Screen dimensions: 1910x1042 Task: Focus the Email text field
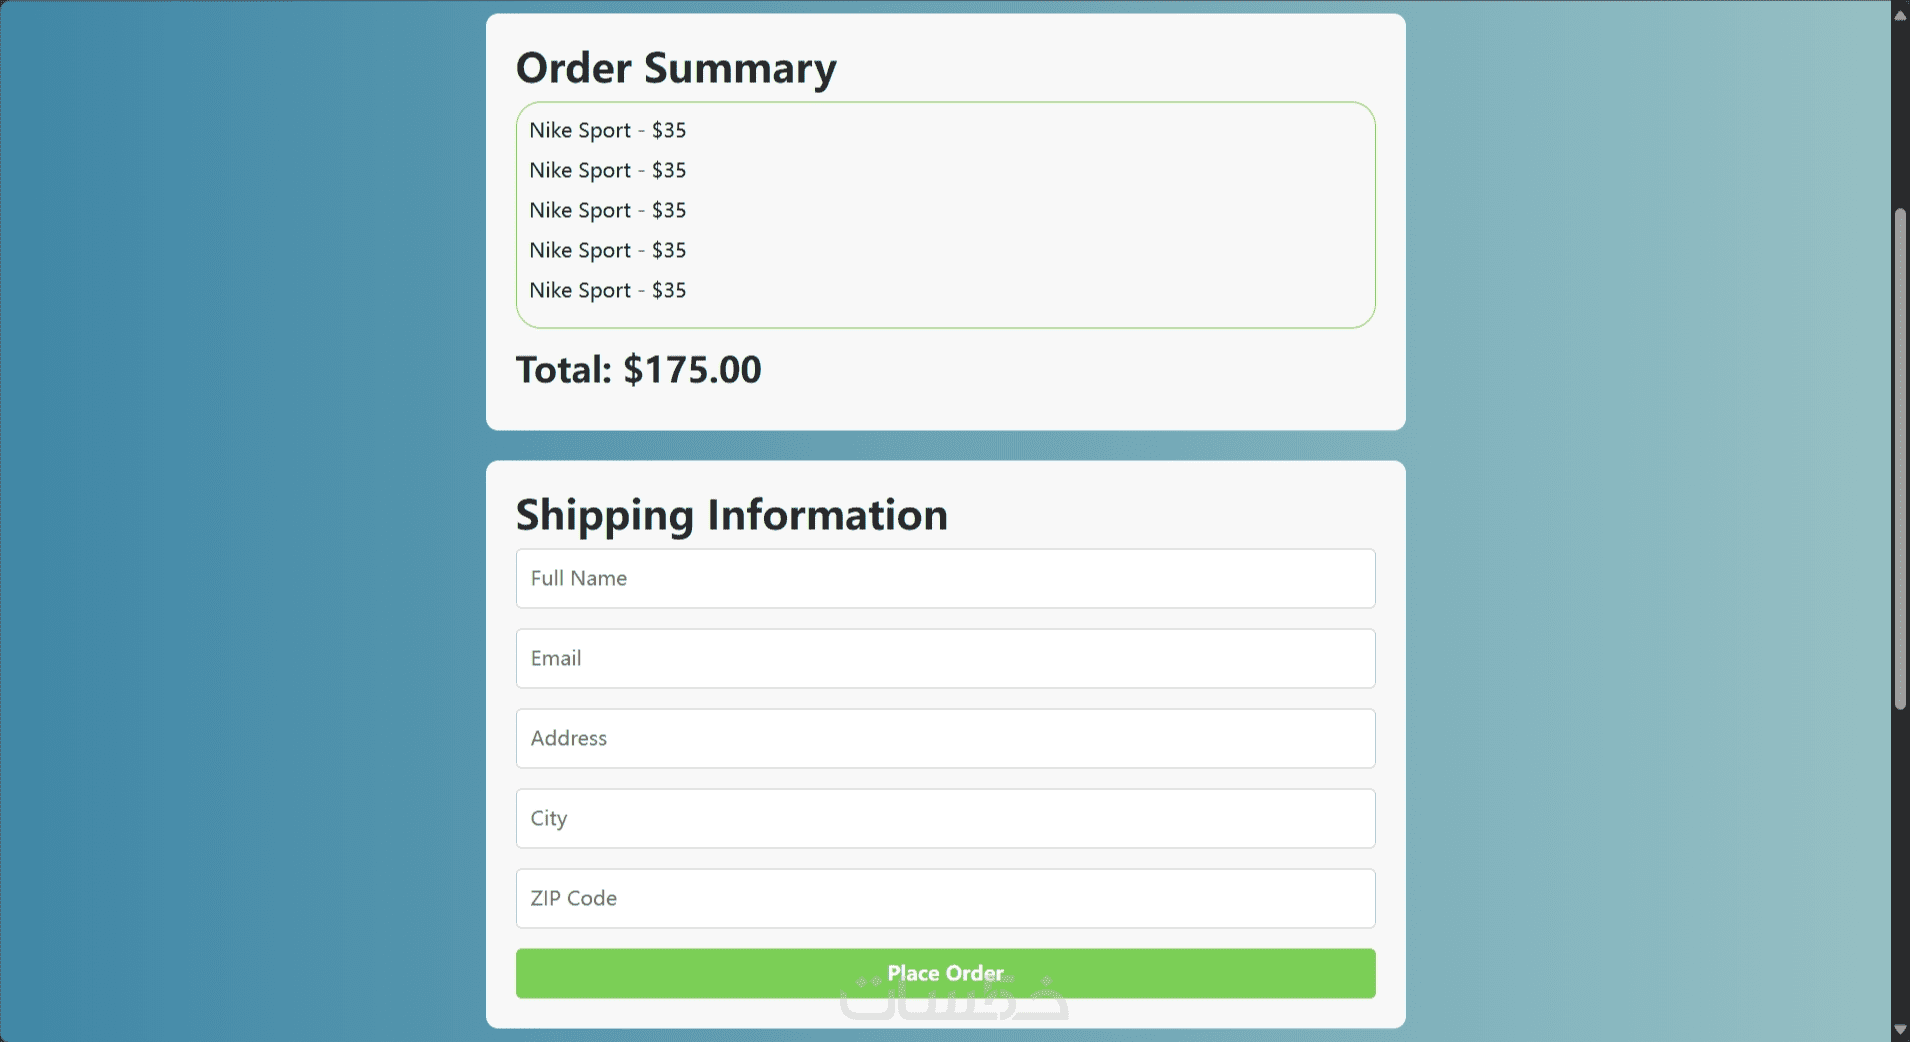945,658
